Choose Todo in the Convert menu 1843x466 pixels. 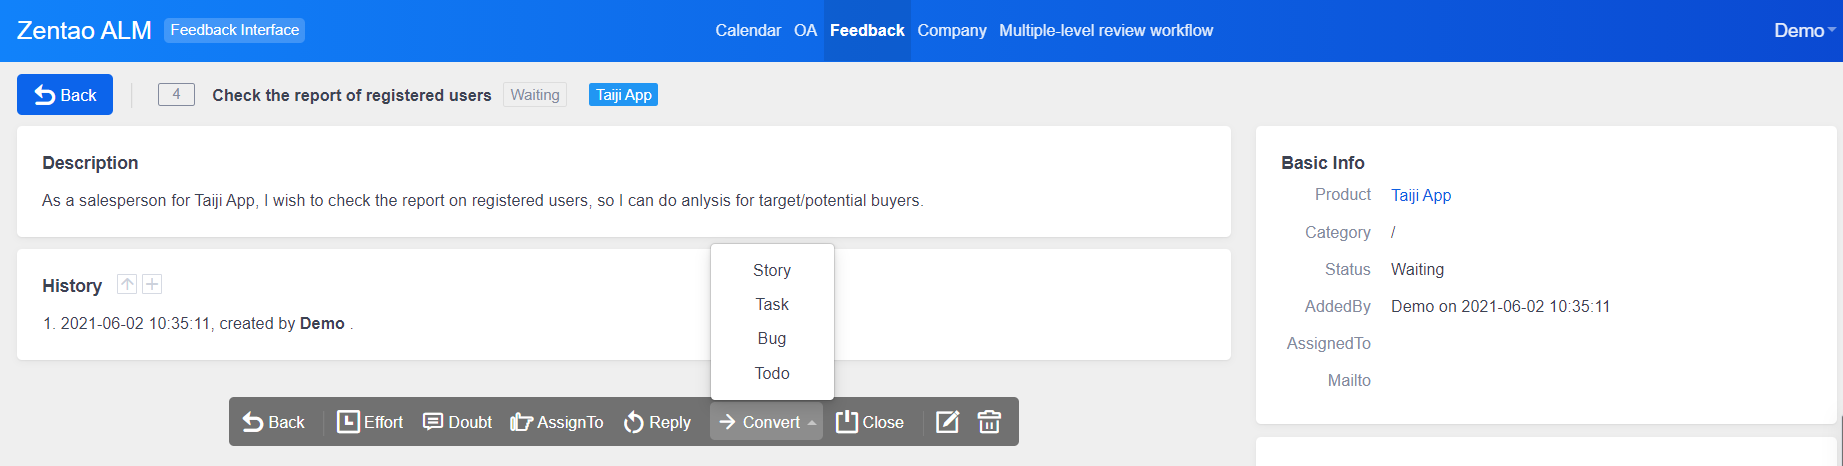(x=772, y=373)
